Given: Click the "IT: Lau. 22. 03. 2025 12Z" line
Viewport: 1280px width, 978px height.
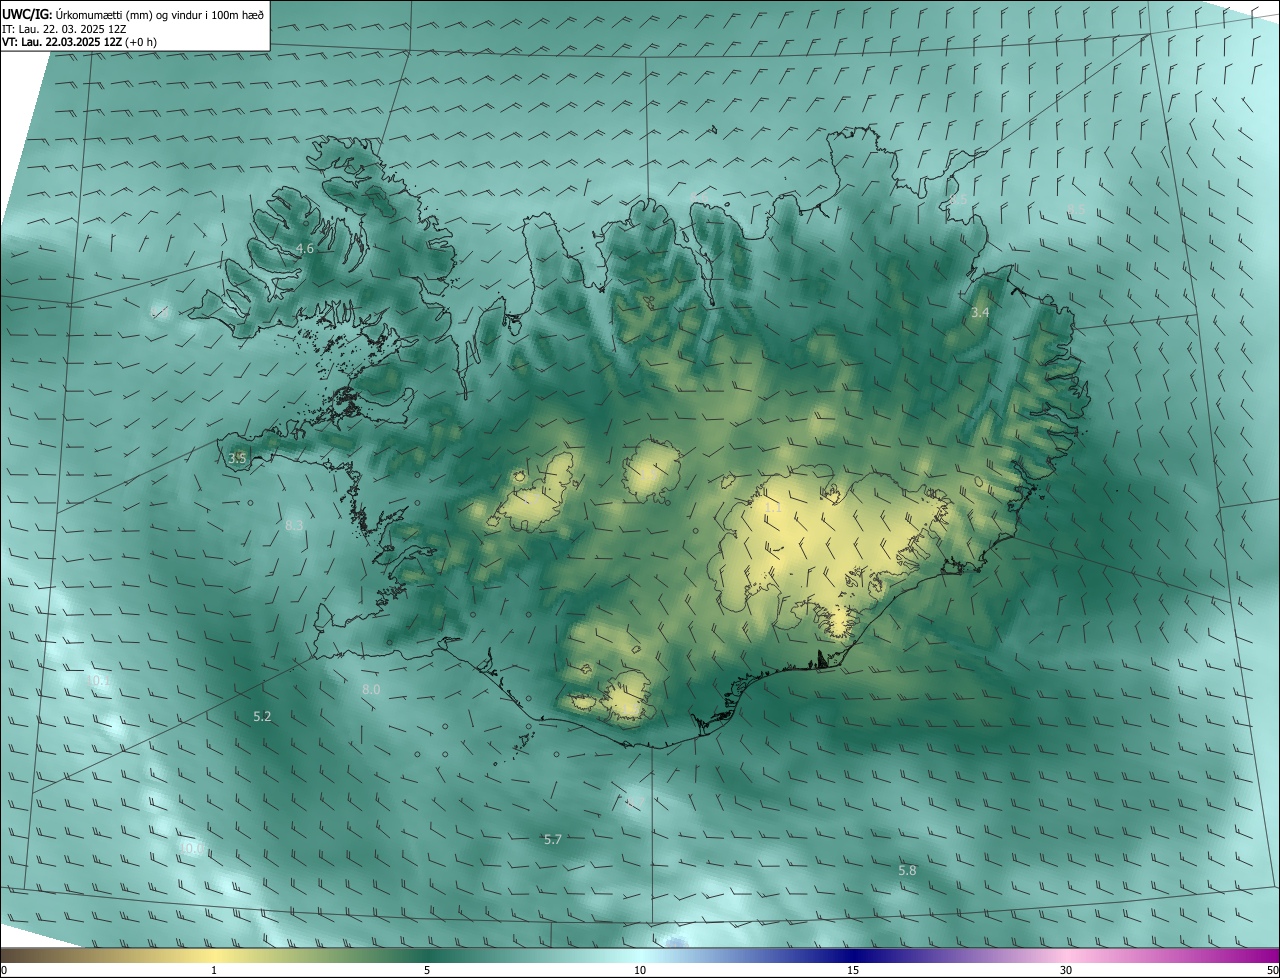Looking at the screenshot, I should [65, 29].
